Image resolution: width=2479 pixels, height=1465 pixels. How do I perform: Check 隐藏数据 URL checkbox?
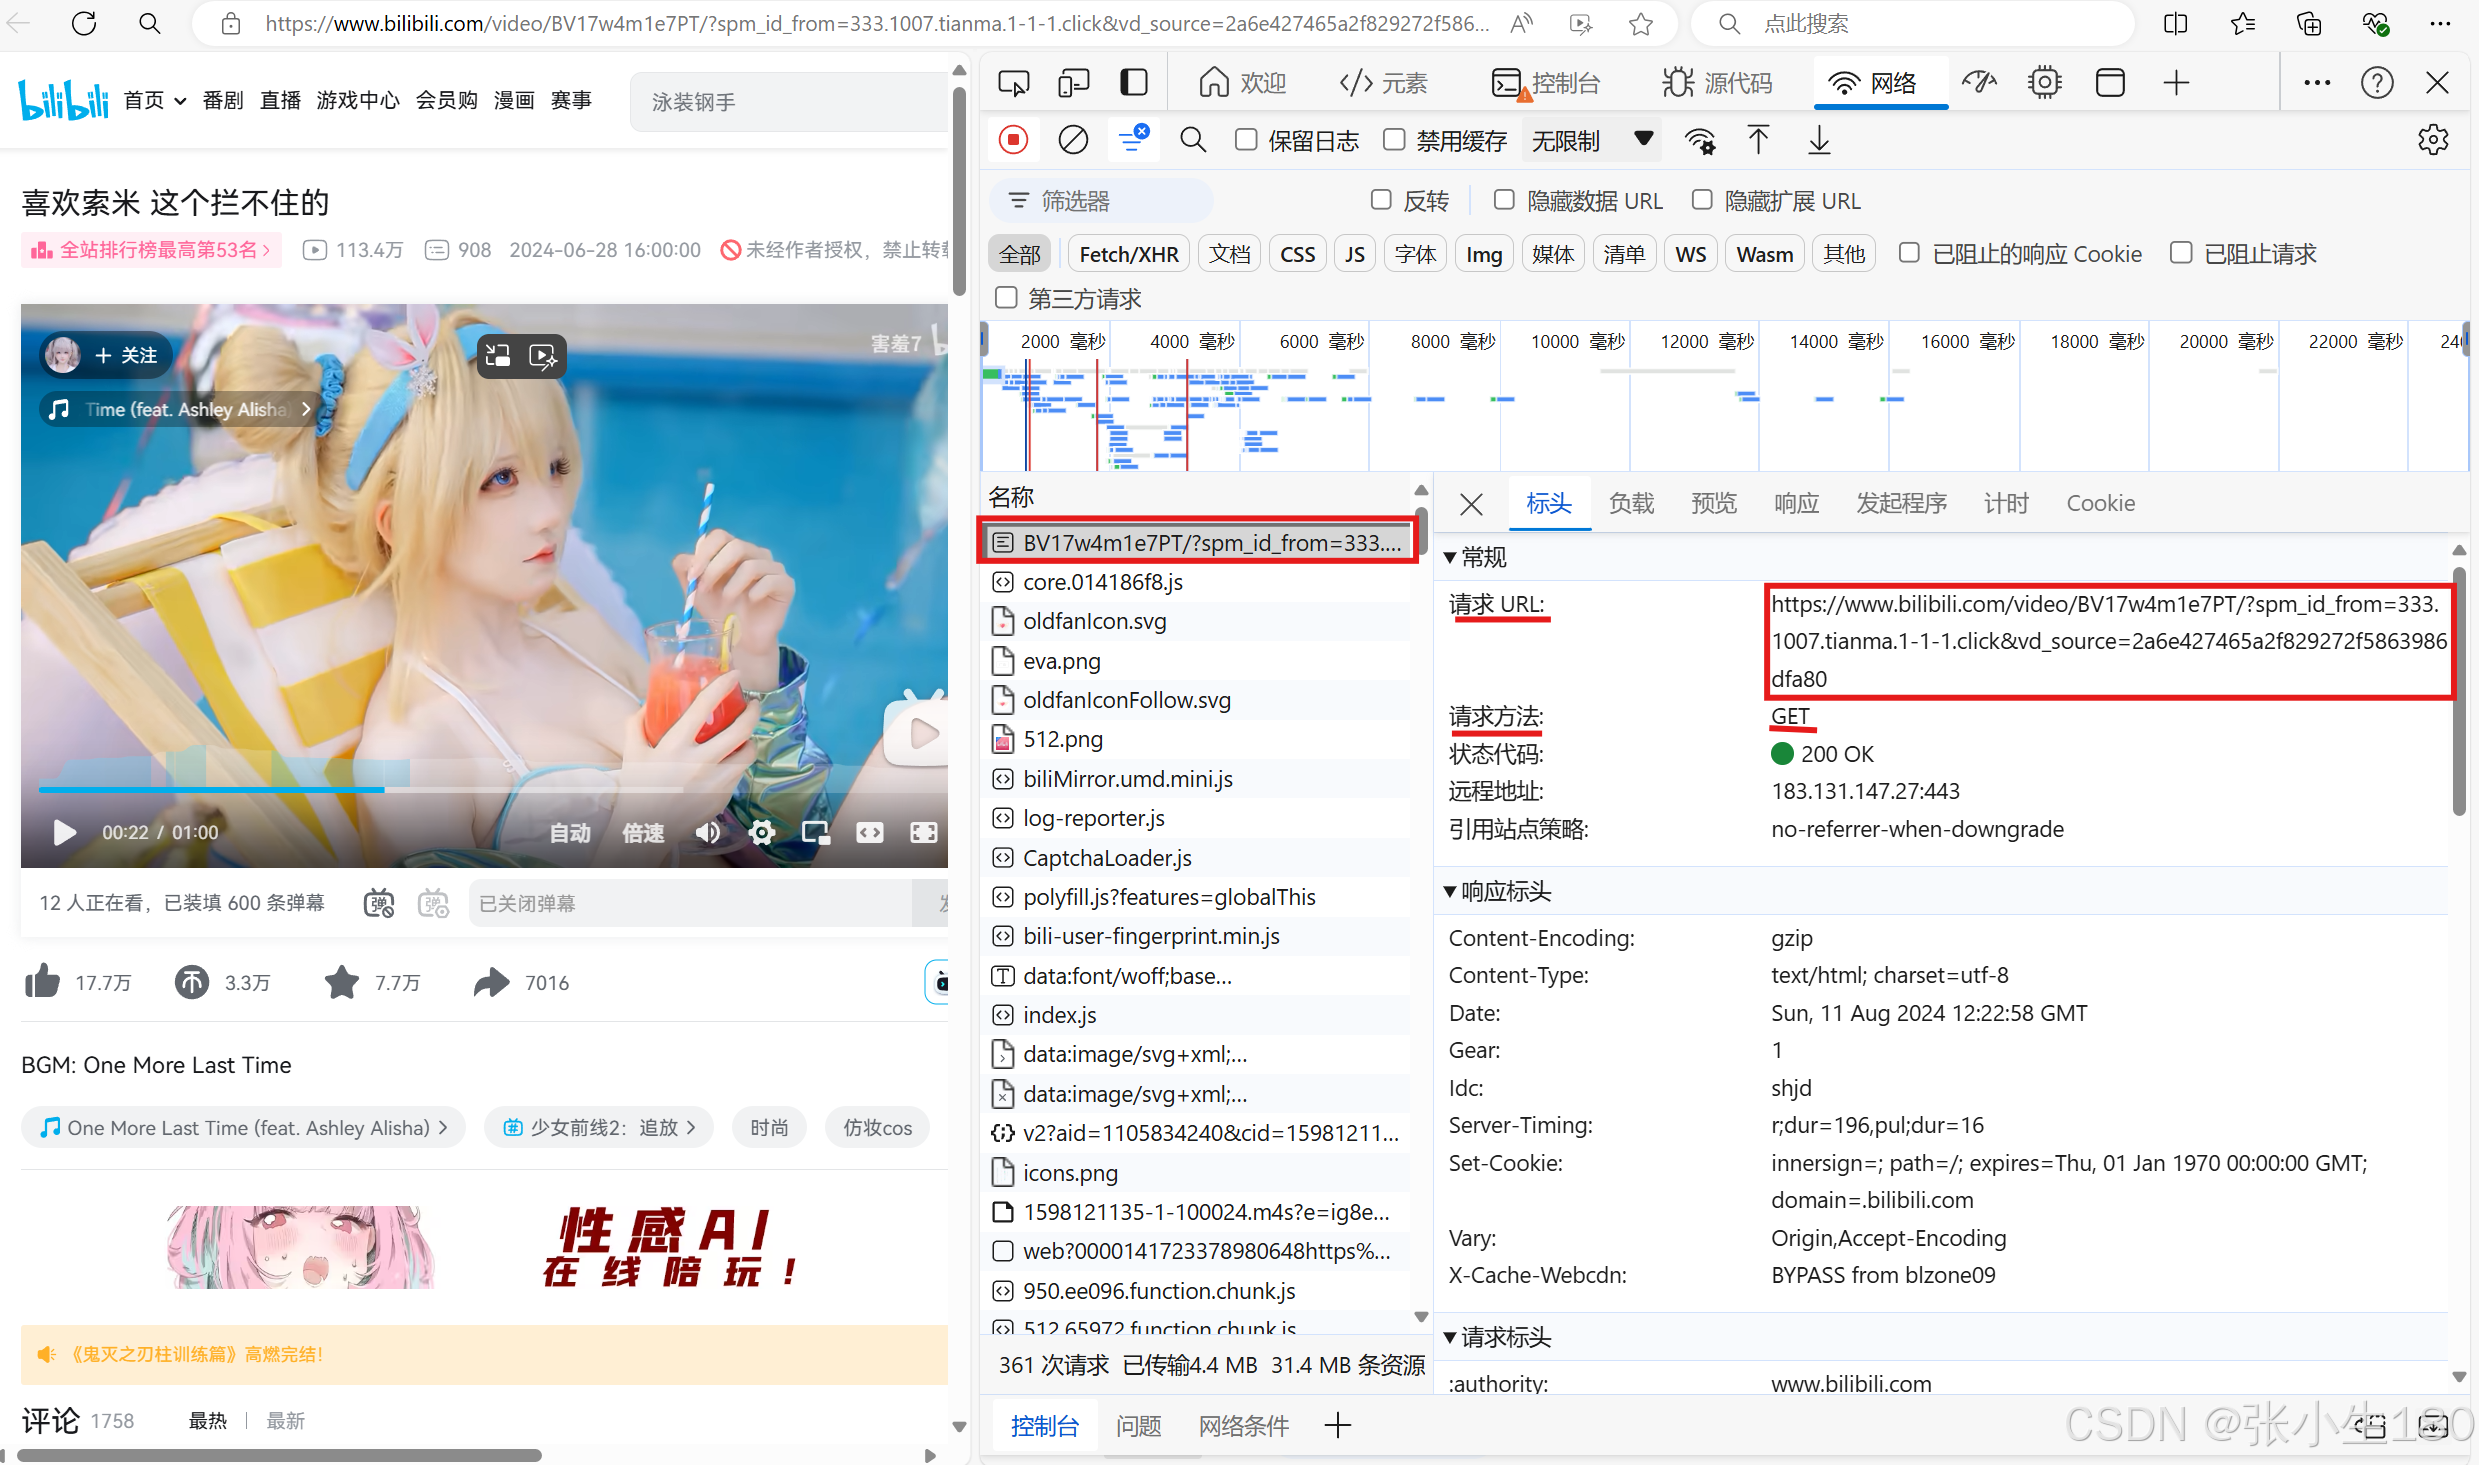(1504, 200)
